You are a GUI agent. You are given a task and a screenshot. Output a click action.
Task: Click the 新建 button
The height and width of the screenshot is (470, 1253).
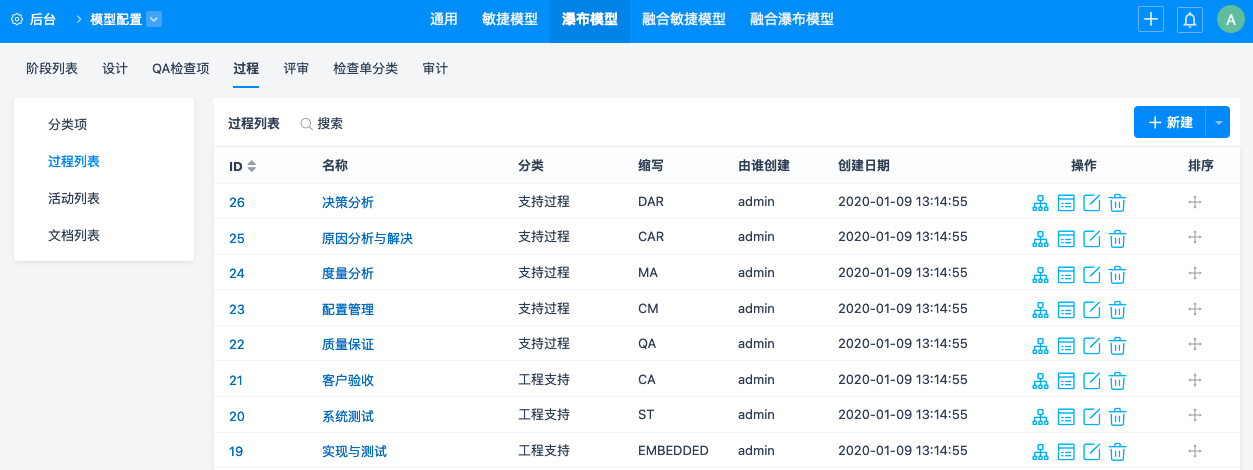tap(1170, 122)
